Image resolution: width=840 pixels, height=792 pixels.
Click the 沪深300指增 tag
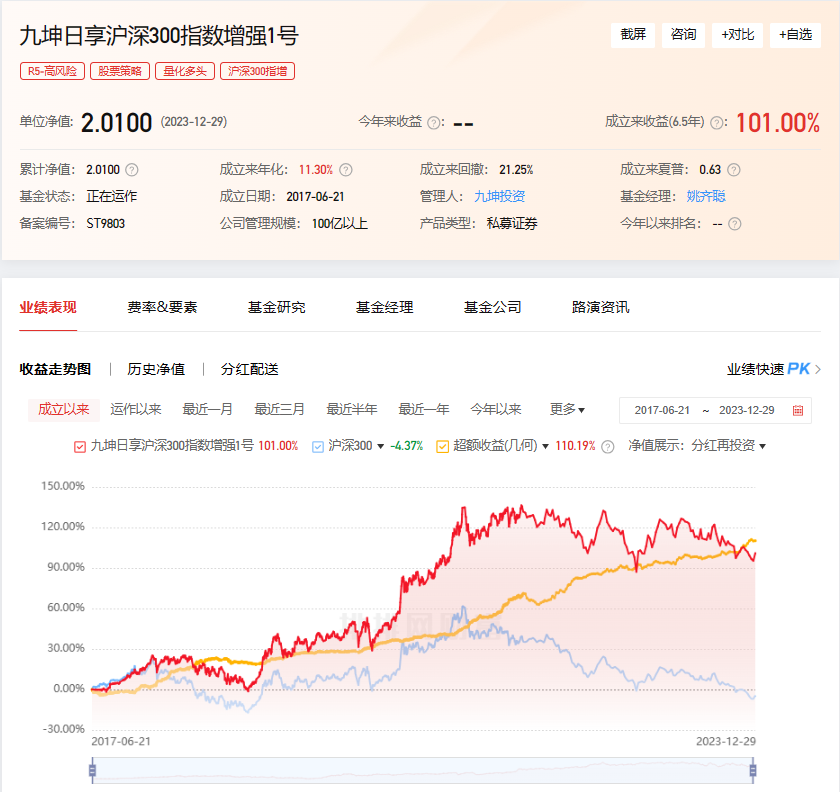click(x=258, y=71)
